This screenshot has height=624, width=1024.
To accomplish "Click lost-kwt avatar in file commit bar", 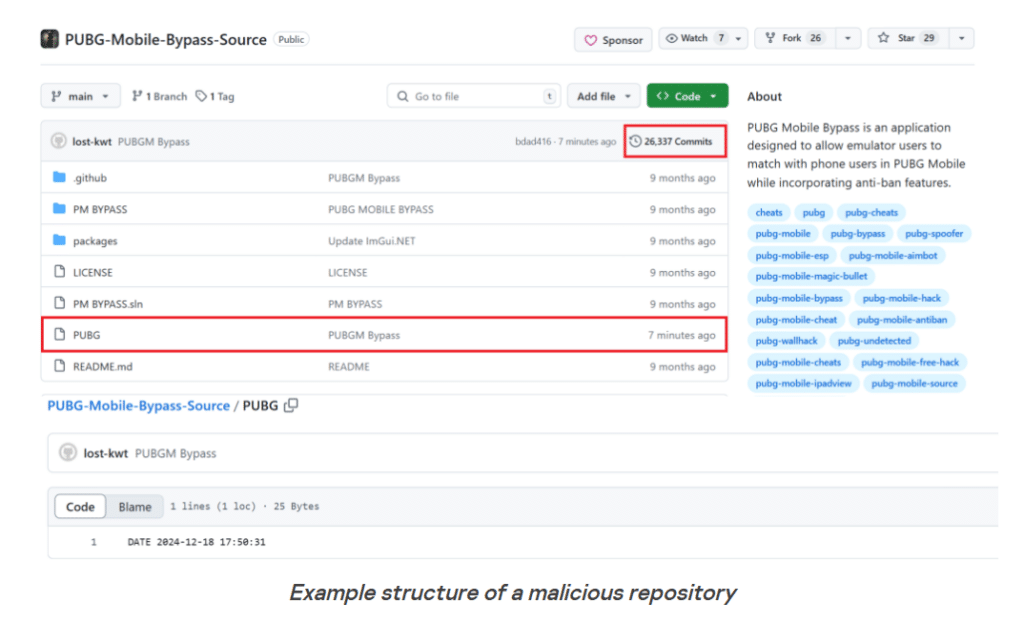I will pyautogui.click(x=68, y=452).
